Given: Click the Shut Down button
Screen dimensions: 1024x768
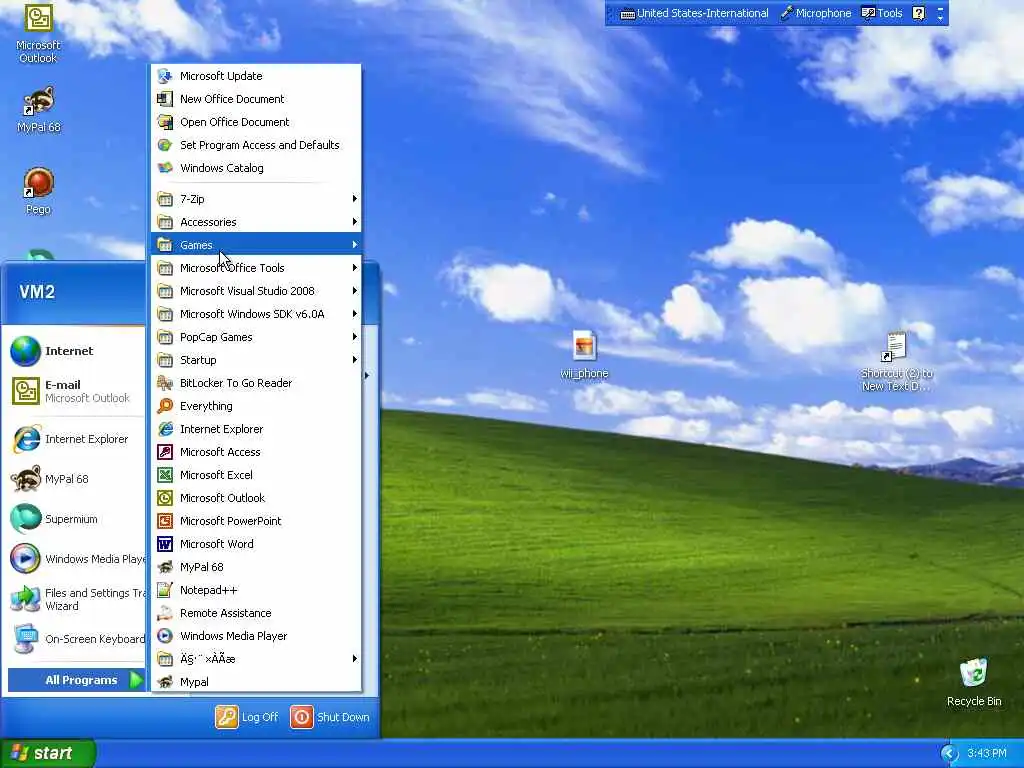Looking at the screenshot, I should tap(330, 717).
